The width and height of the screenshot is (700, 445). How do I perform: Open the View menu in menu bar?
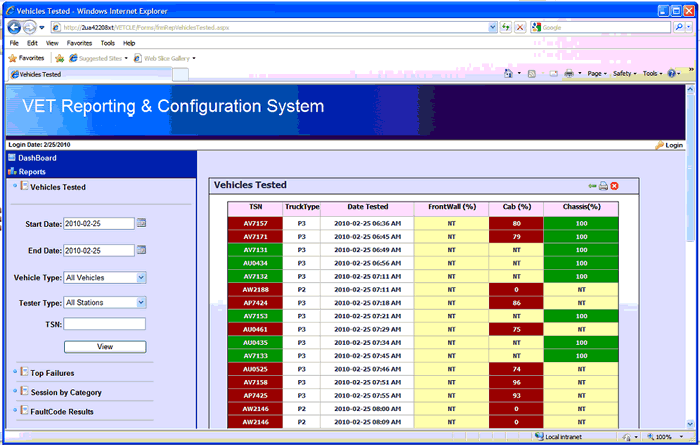[50, 43]
